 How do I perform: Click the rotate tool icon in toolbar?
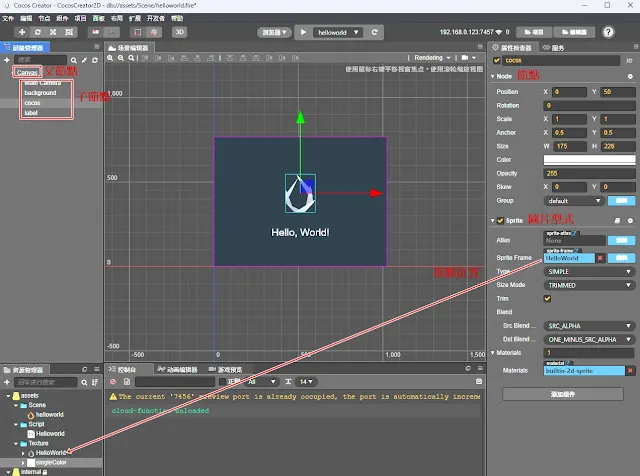coord(35,32)
